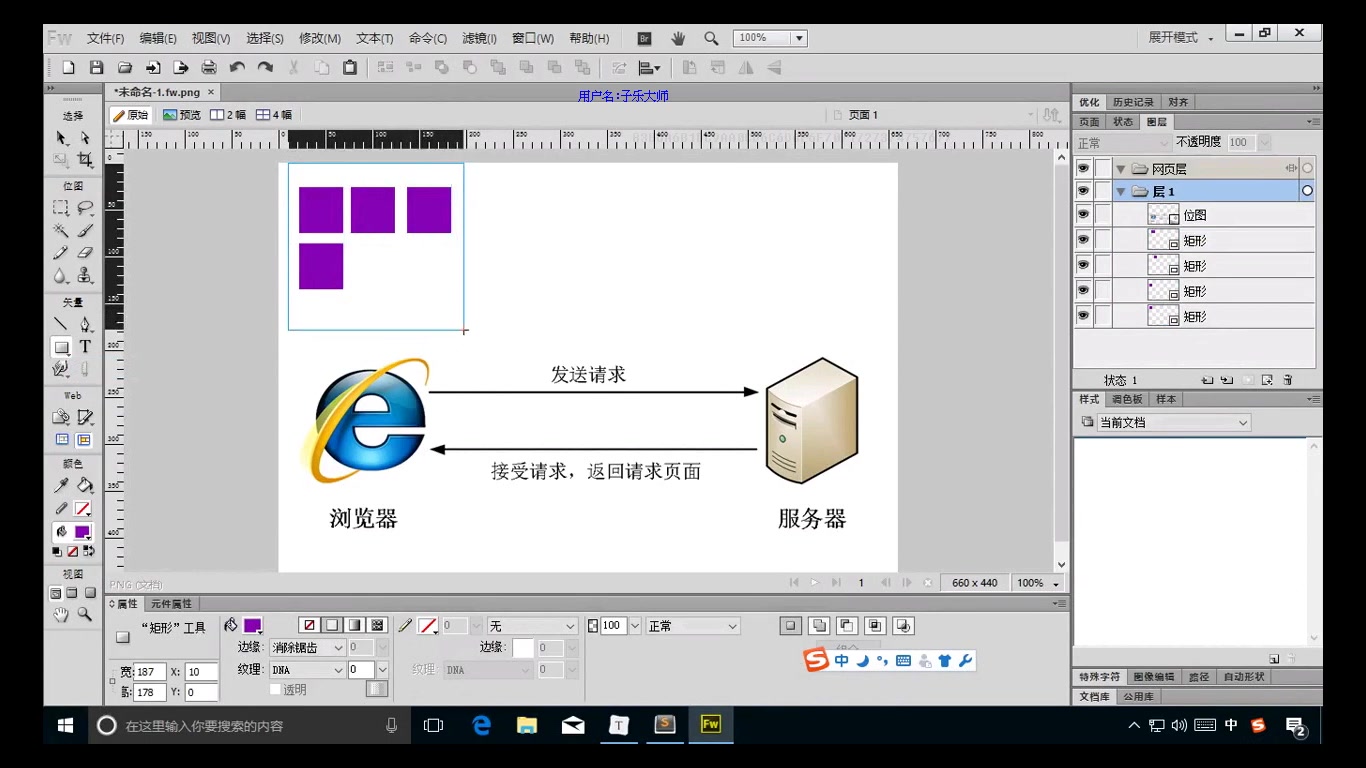Viewport: 1366px width, 768px height.
Task: Select the Pen tool
Action: tap(85, 324)
